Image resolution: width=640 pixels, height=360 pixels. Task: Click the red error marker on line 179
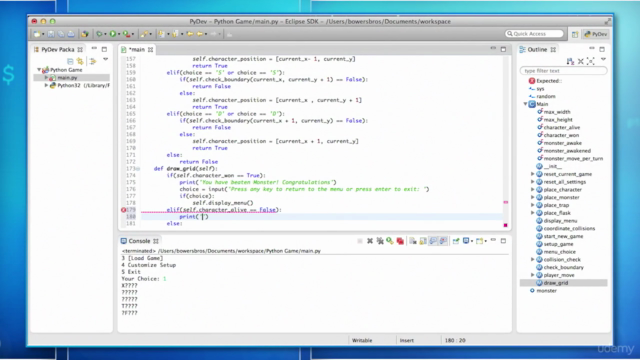coord(123,210)
